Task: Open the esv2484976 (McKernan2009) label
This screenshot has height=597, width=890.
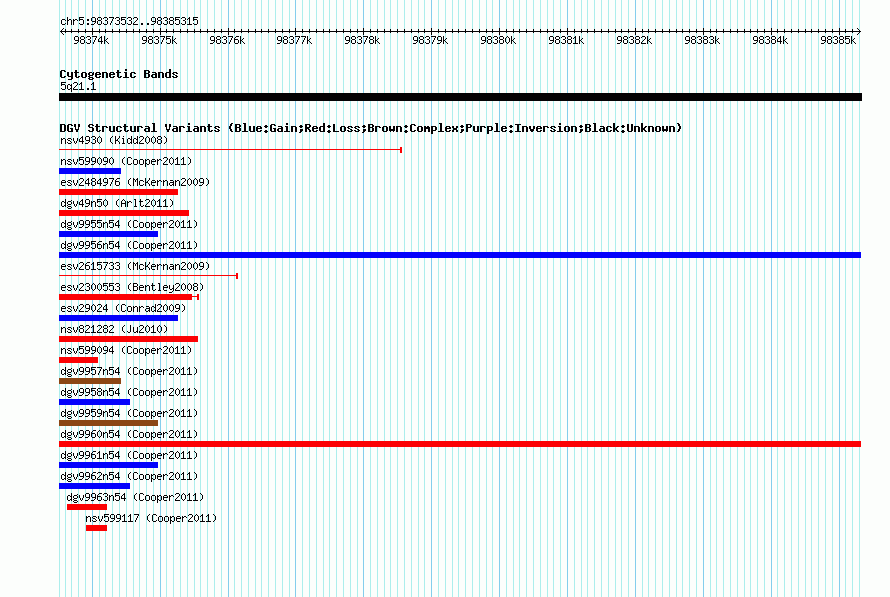Action: click(x=135, y=182)
